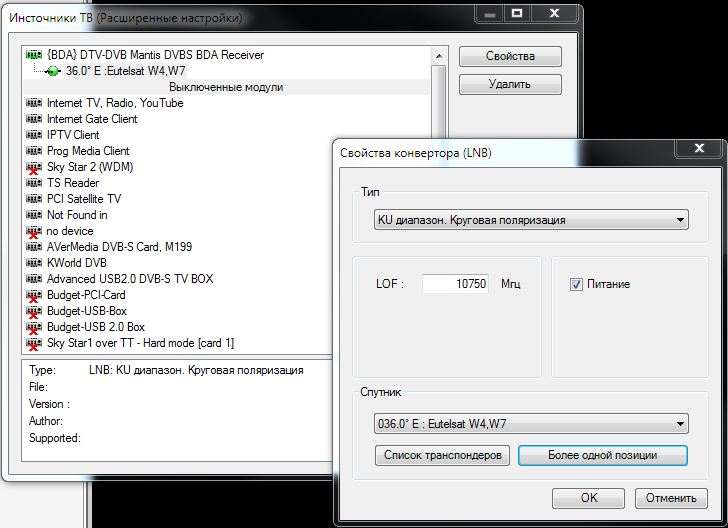Select the green satellite icon for Eutelsat W4,W7
This screenshot has height=528, width=728.
pyautogui.click(x=54, y=71)
